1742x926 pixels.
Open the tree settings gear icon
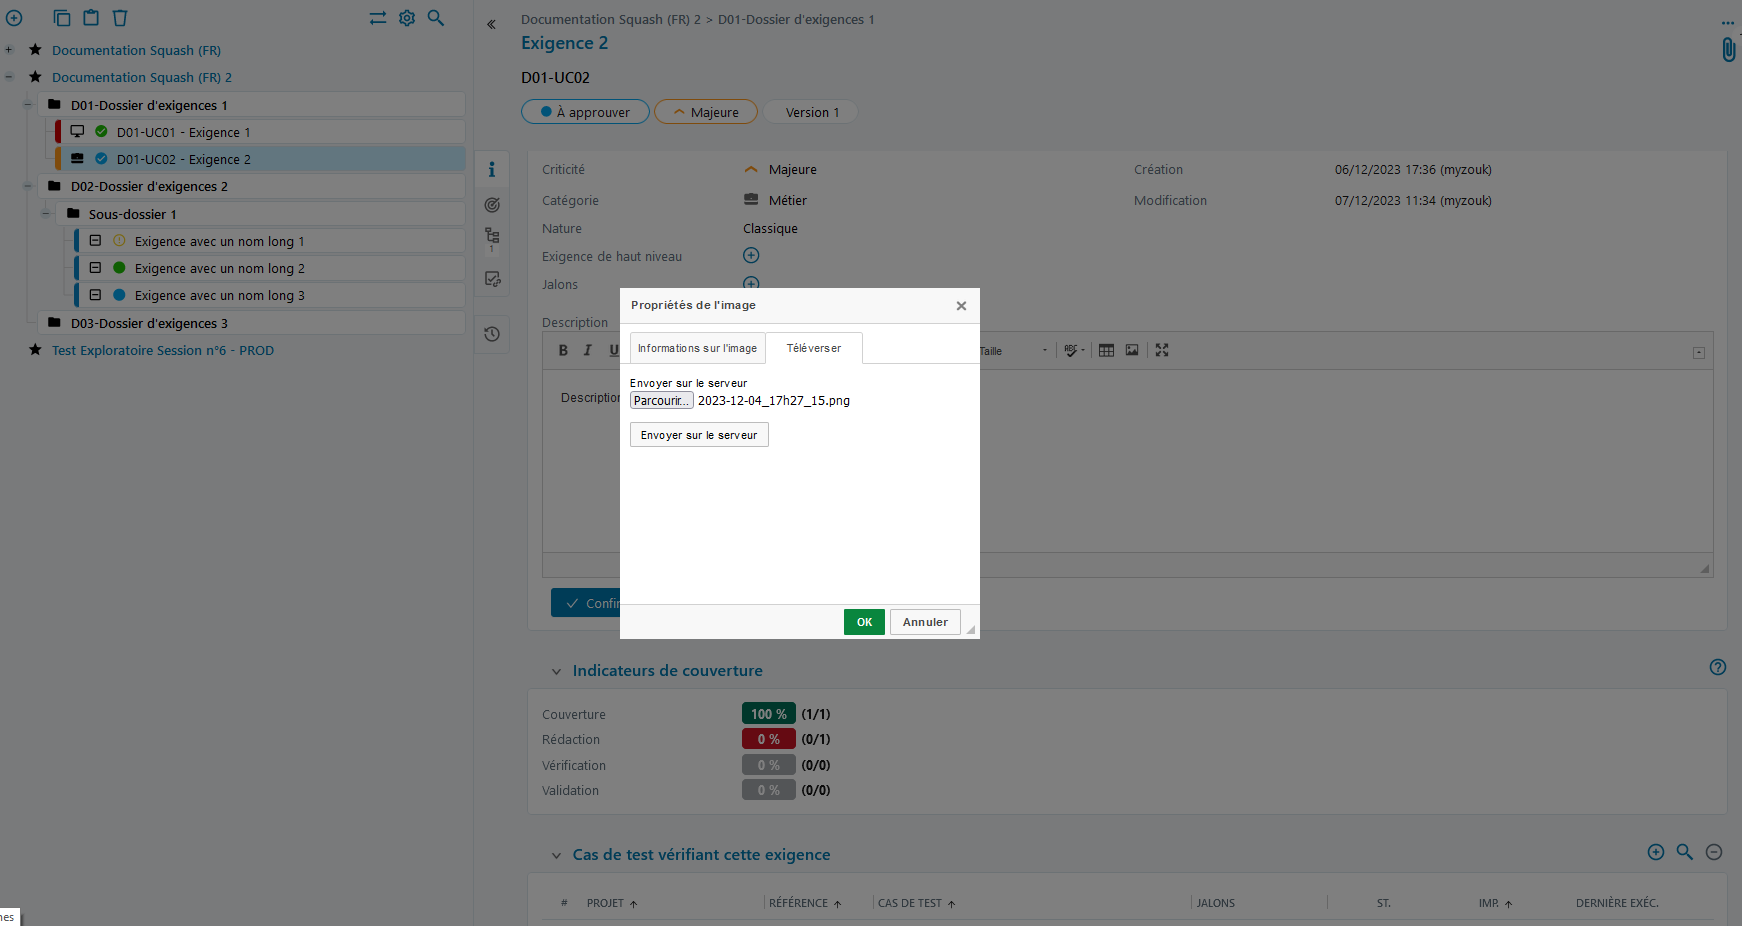point(407,18)
